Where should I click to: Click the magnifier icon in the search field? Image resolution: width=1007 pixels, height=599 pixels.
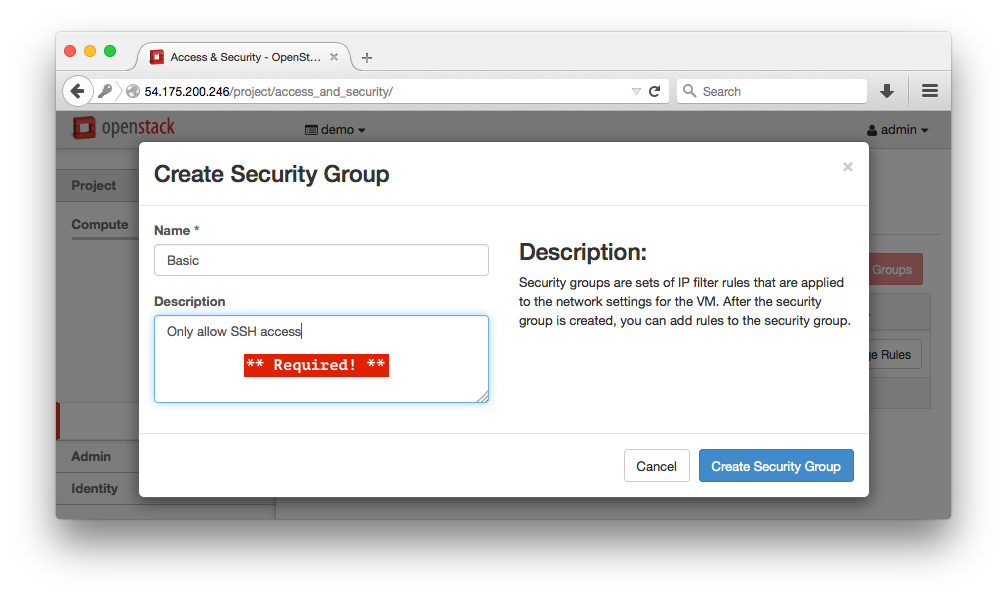(x=689, y=90)
